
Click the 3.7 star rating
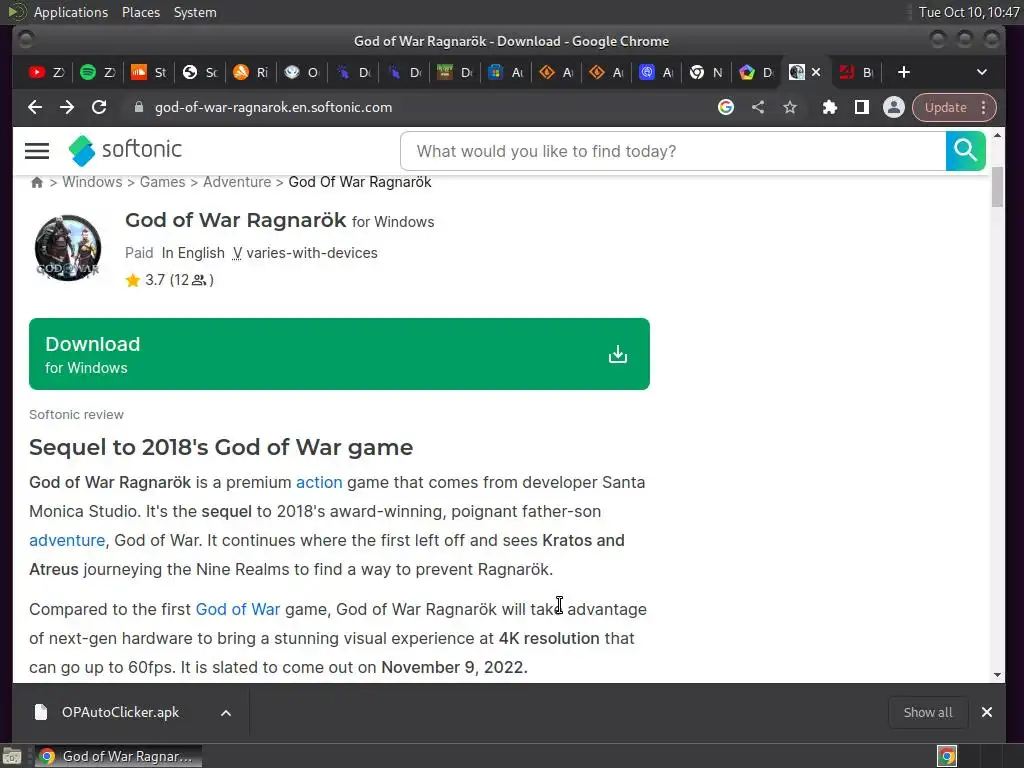170,280
